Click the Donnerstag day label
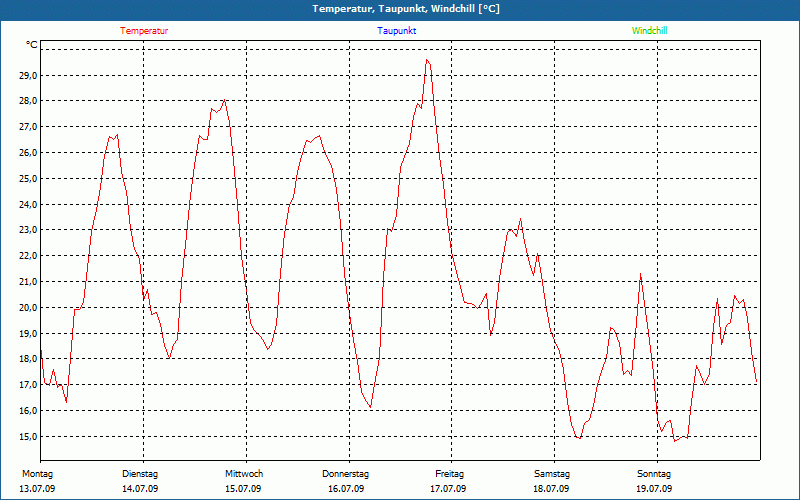800x500 pixels. [345, 474]
